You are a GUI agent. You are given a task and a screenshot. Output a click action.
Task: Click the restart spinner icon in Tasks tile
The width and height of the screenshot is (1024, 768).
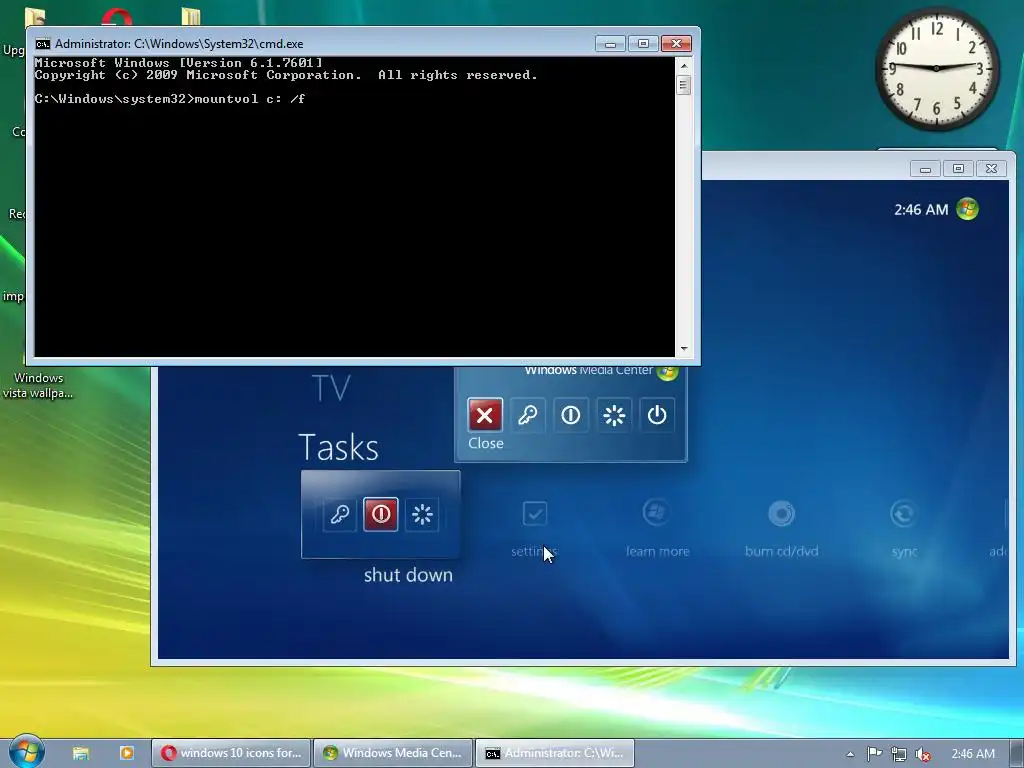click(x=422, y=514)
